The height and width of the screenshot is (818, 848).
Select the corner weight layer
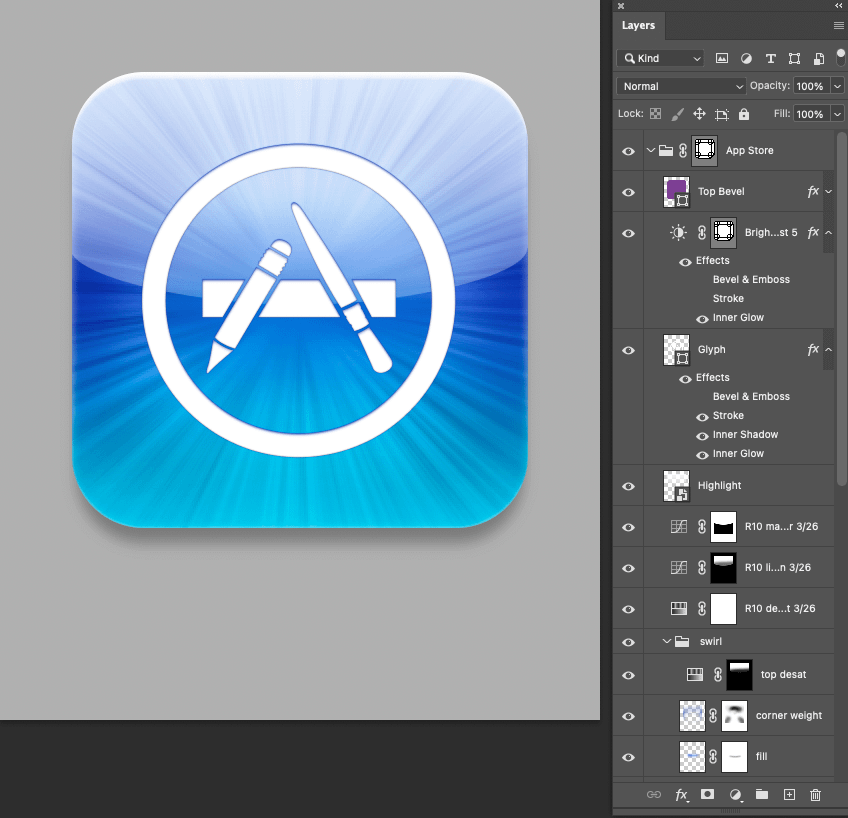(788, 716)
